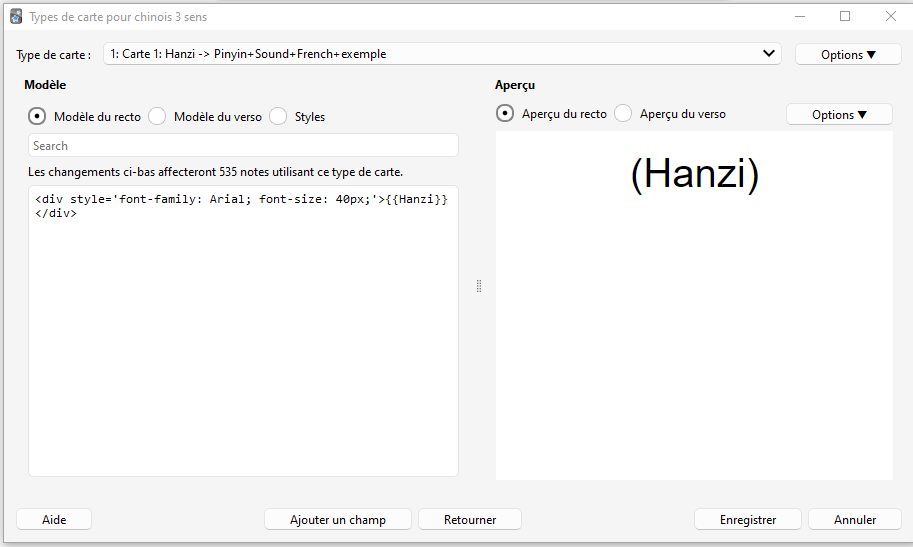Select the Modèle du verso radio button
This screenshot has height=547, width=913.
pyautogui.click(x=158, y=117)
